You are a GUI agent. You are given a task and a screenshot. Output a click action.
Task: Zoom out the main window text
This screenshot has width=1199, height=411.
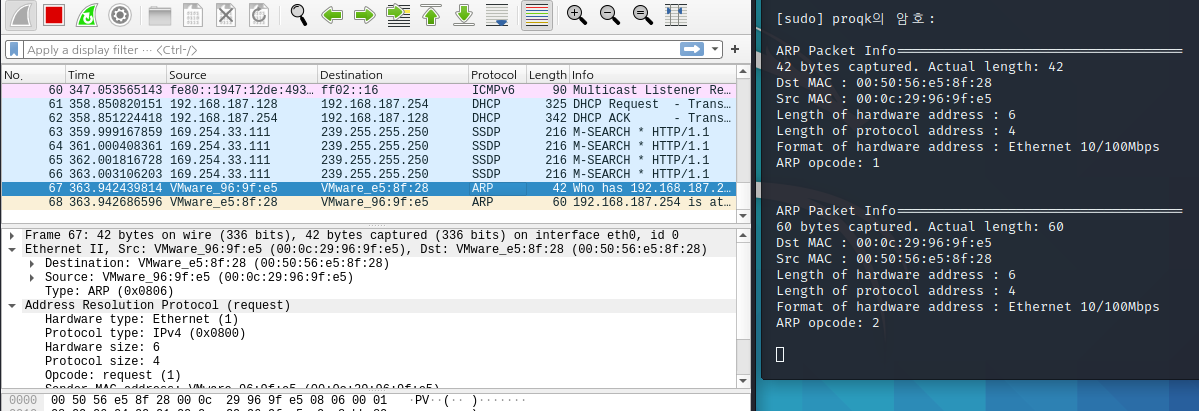tap(609, 15)
